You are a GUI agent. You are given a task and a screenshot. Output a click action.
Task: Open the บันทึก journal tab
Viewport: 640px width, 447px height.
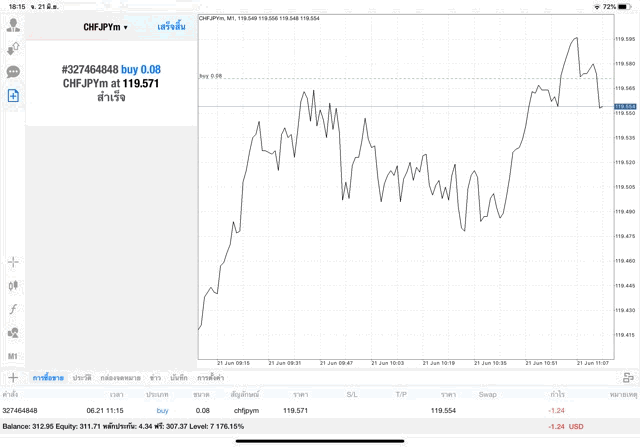pyautogui.click(x=180, y=378)
